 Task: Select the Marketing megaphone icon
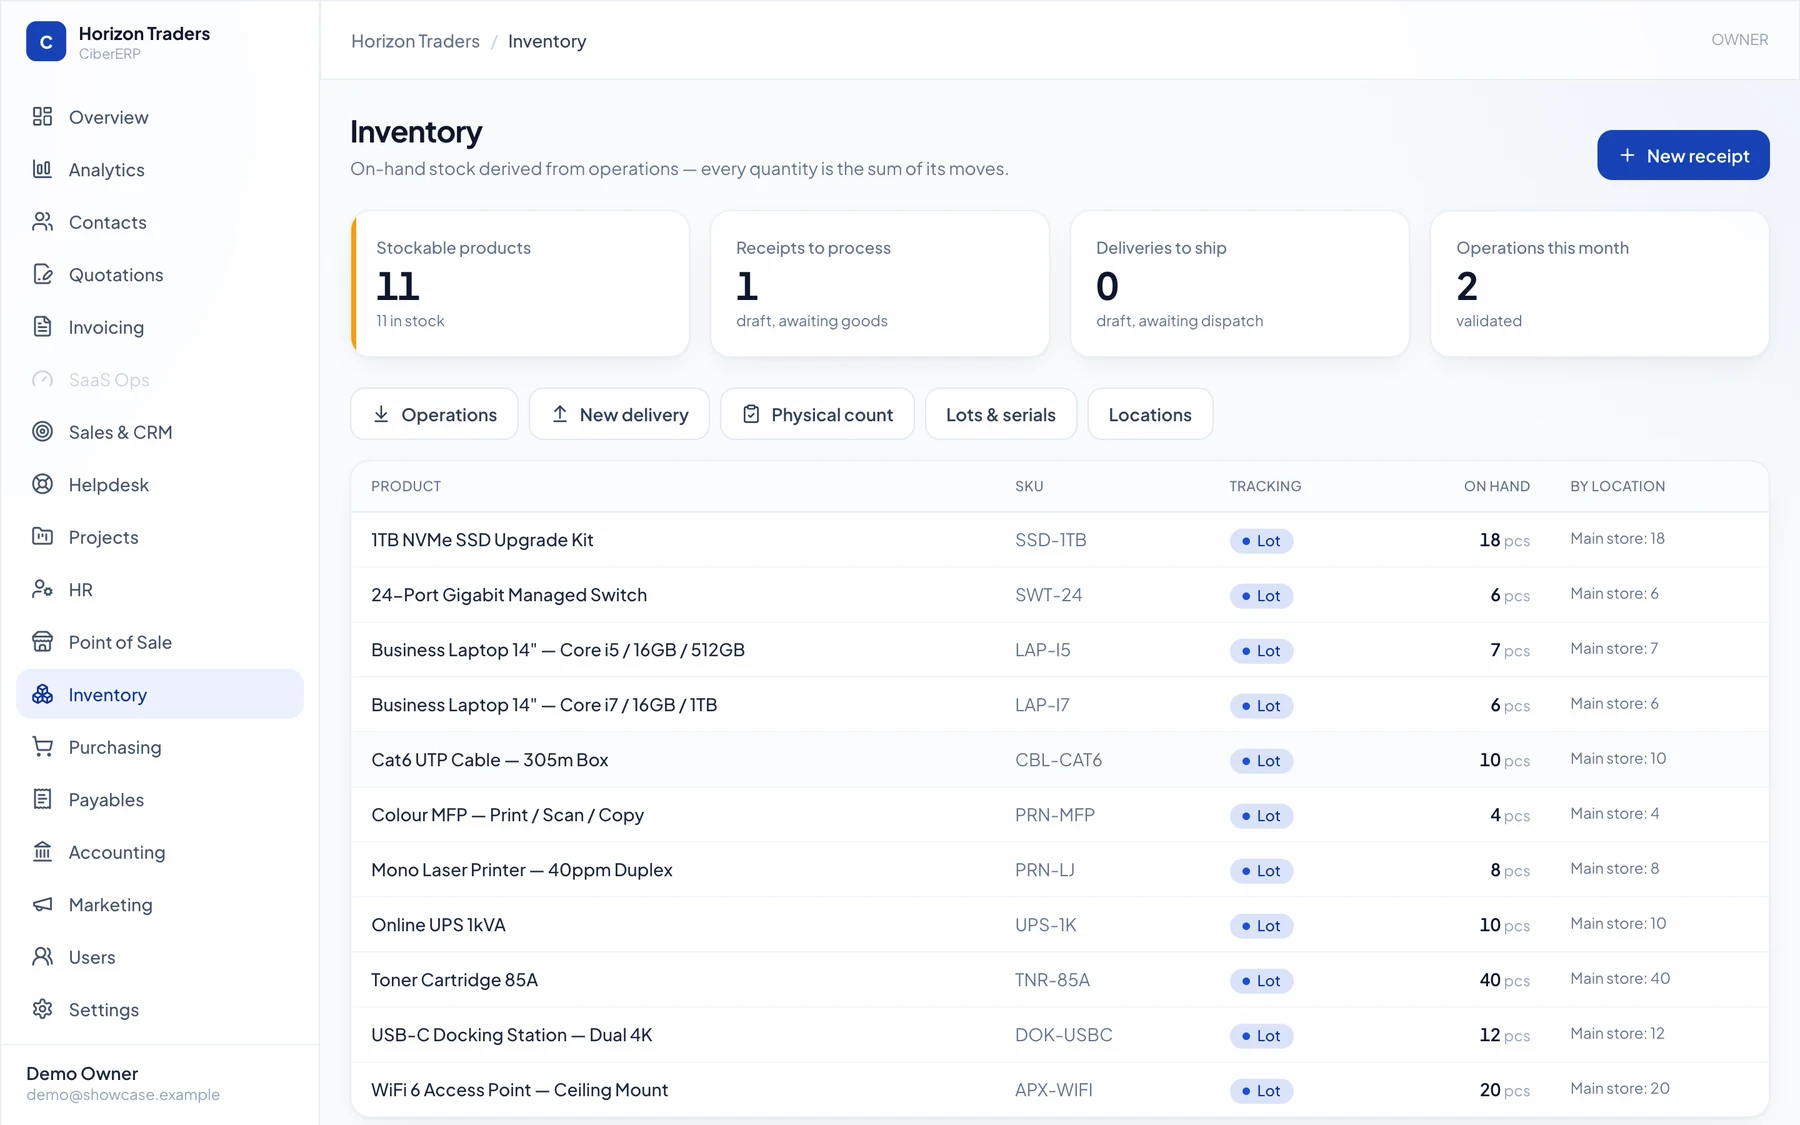point(42,904)
